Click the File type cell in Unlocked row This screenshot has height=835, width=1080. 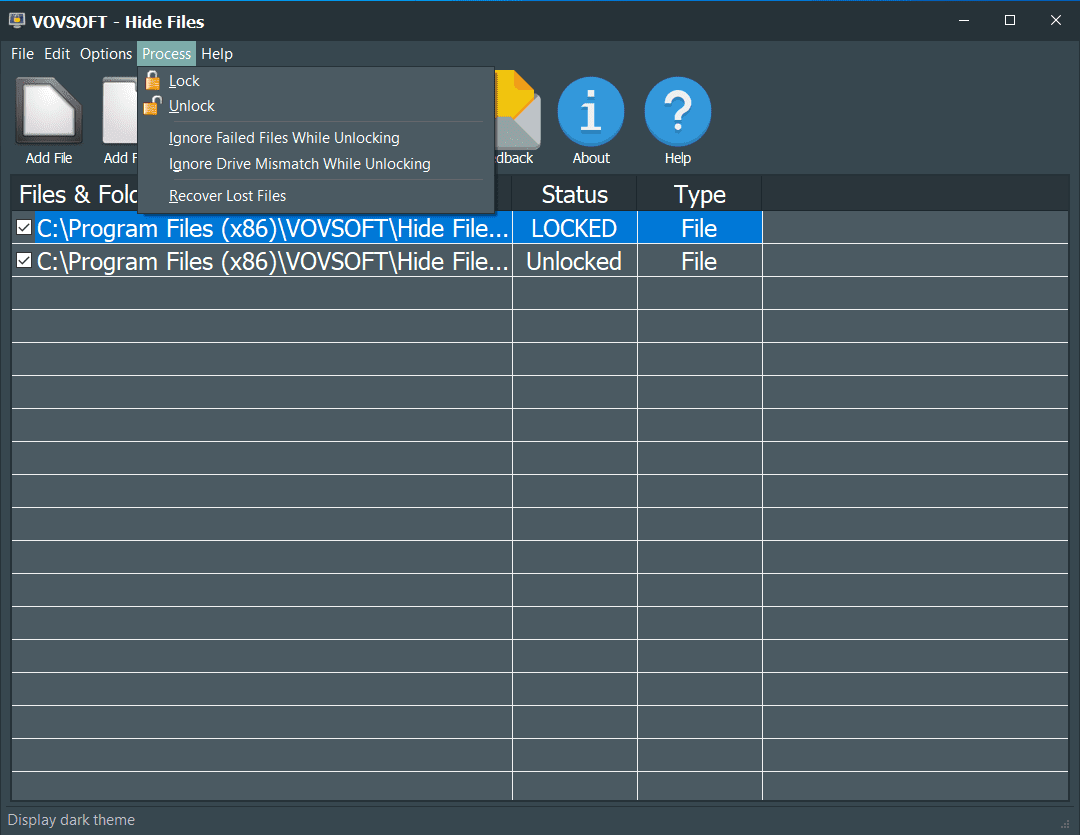click(699, 261)
